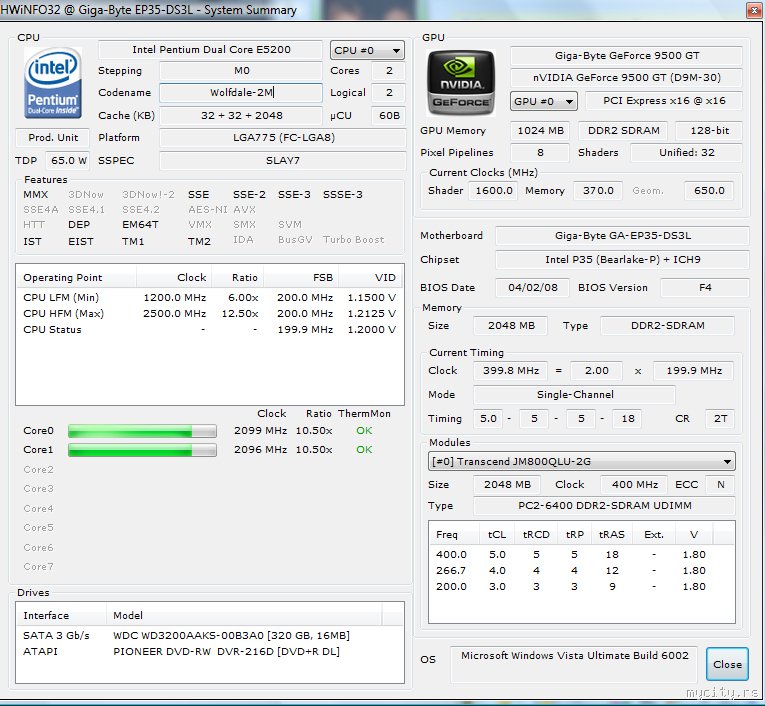This screenshot has height=706, width=765.
Task: Click the Wolfdale-2M codename field
Action: click(241, 92)
